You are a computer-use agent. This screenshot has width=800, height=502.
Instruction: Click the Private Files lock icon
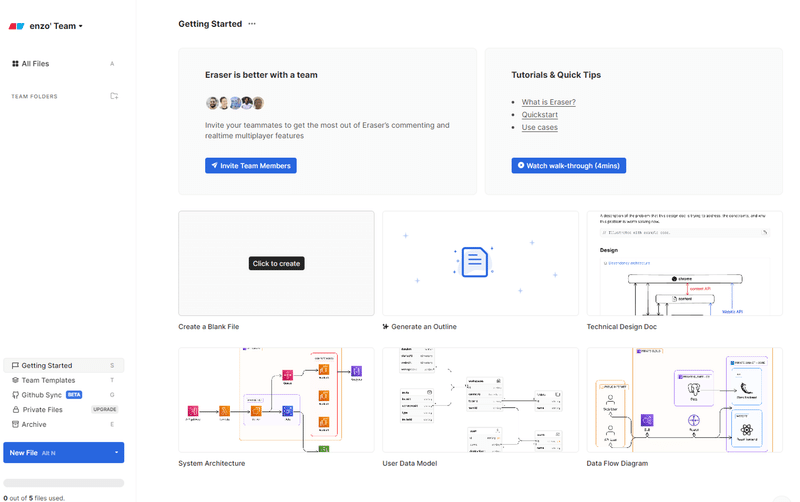[x=16, y=410]
